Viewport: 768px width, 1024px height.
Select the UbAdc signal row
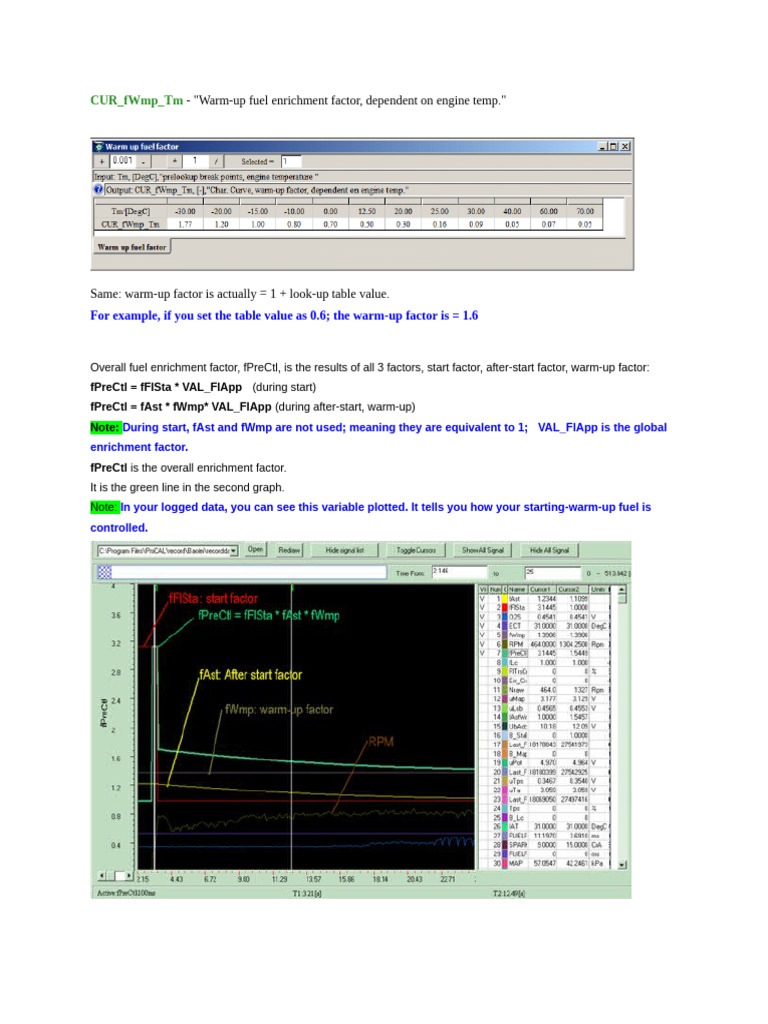[544, 726]
